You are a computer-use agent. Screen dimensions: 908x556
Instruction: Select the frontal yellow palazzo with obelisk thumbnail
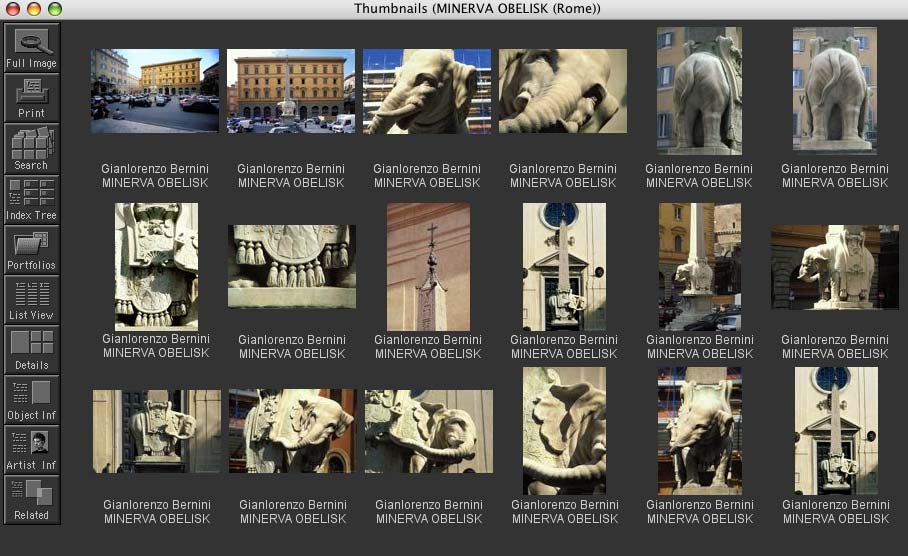(x=291, y=91)
